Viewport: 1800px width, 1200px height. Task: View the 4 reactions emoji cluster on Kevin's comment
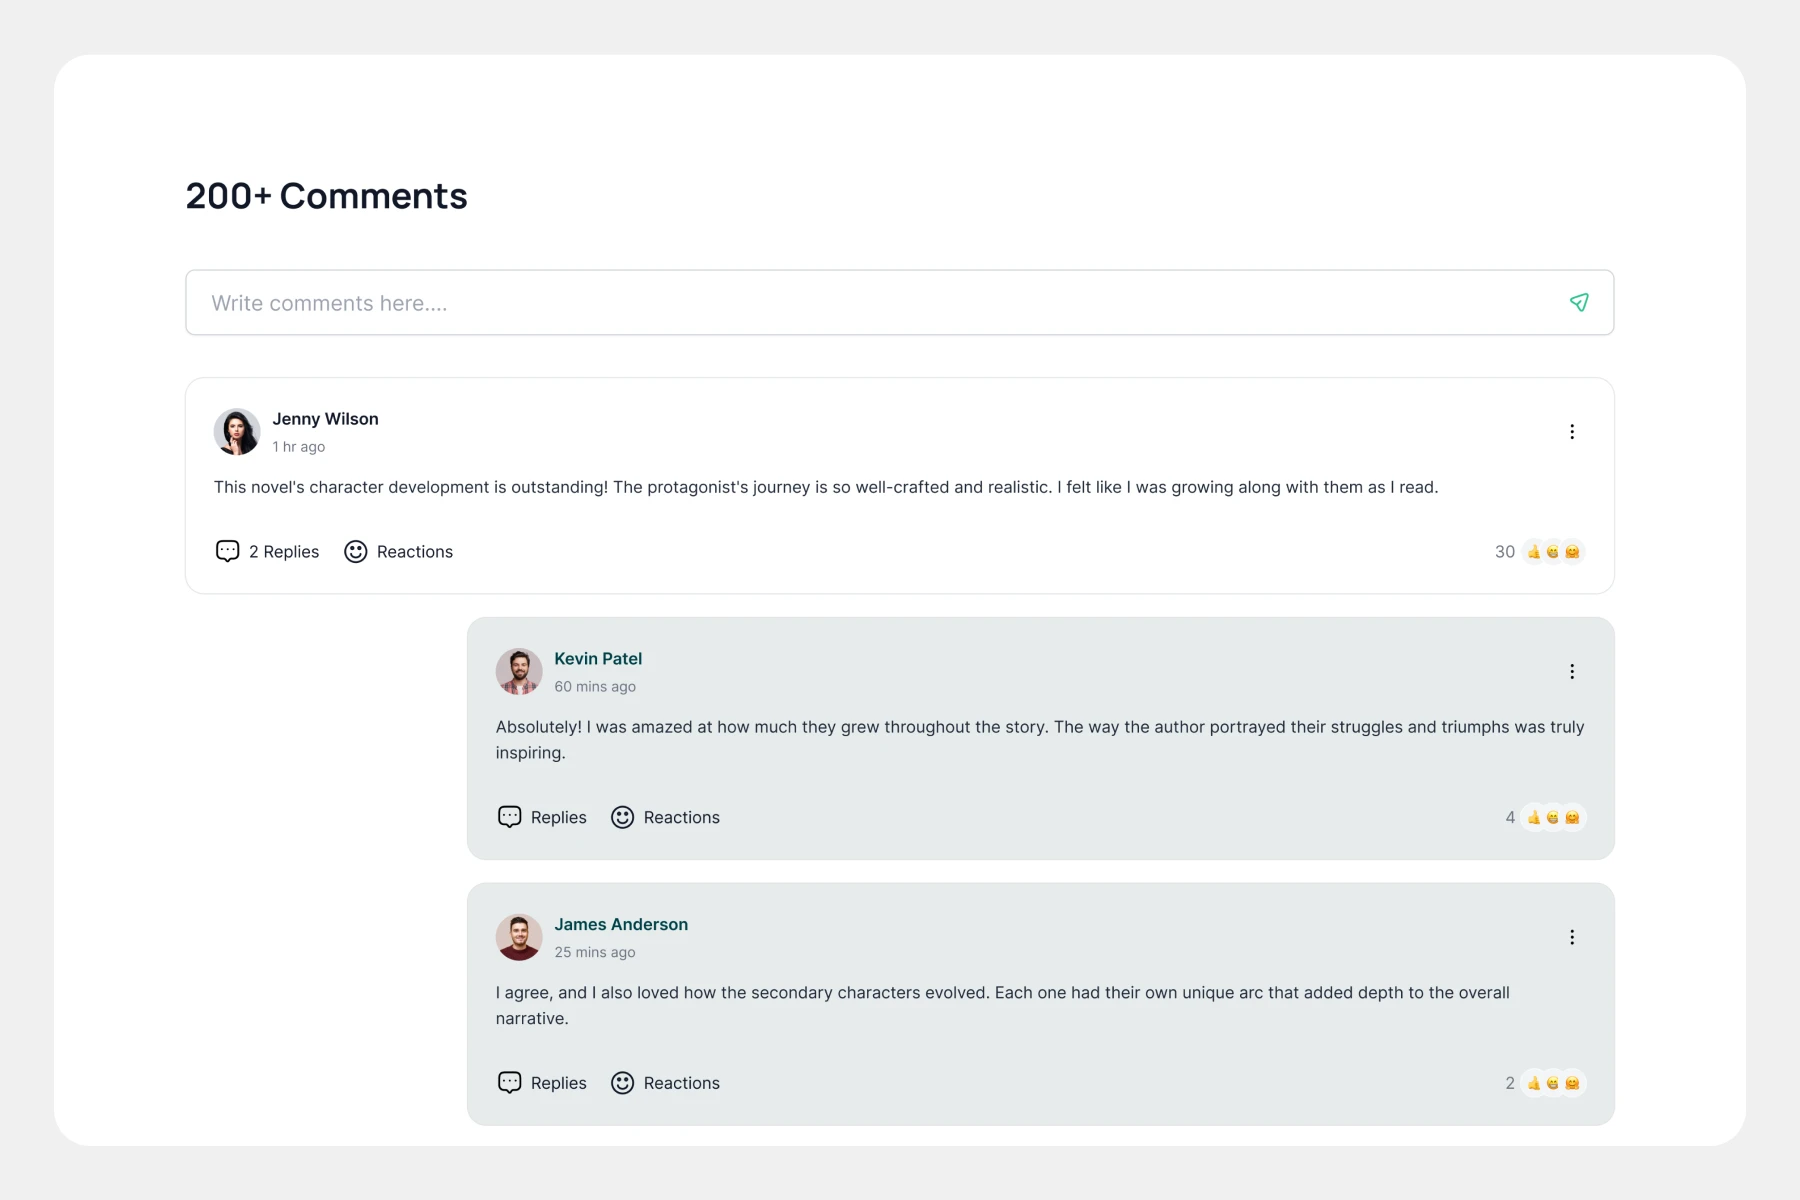1552,818
